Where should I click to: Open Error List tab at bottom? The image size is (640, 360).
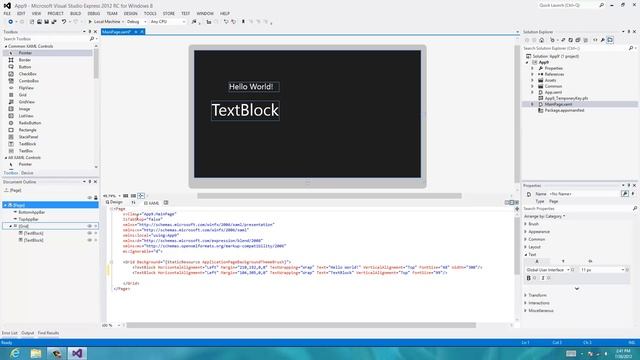click(9, 333)
